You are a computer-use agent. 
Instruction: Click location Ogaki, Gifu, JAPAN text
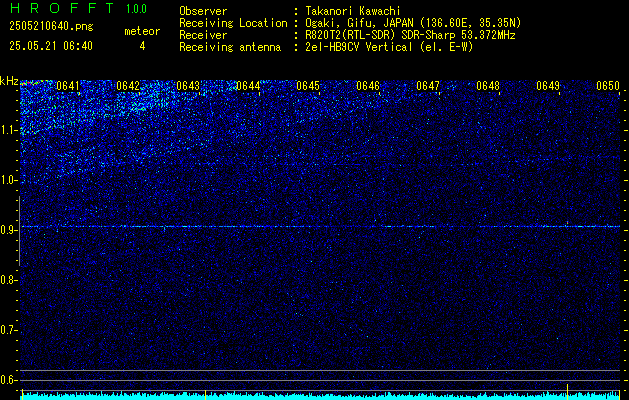413,23
